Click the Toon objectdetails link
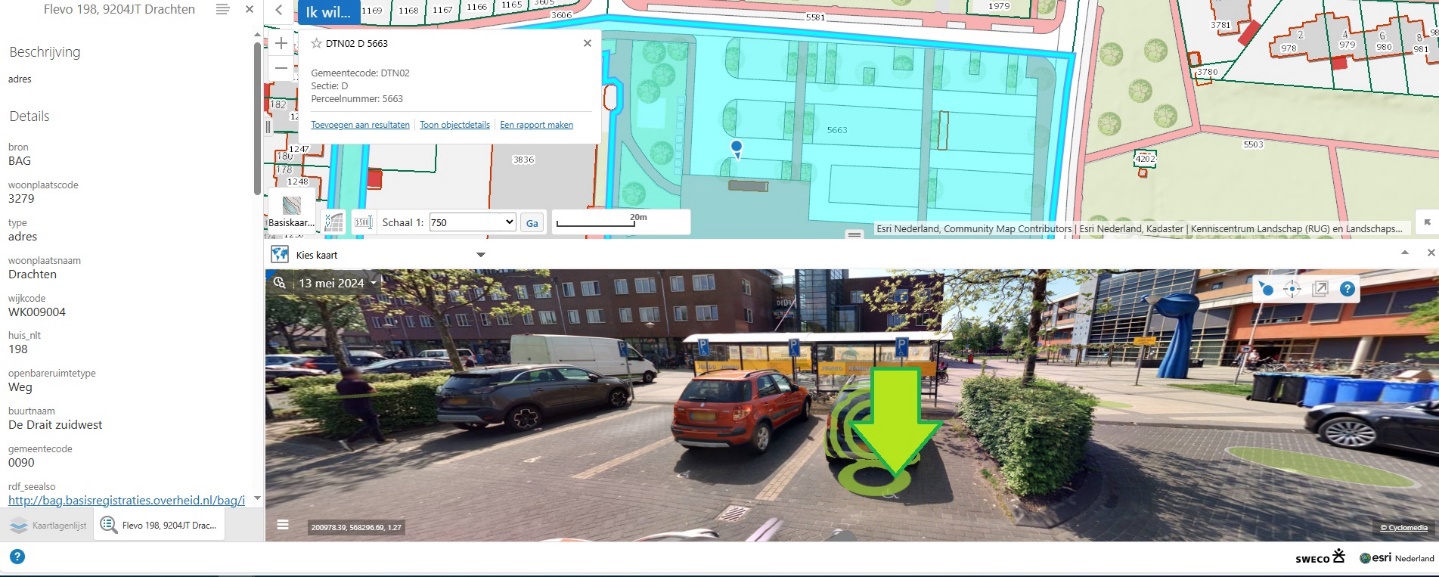This screenshot has width=1439, height=577. [x=455, y=125]
